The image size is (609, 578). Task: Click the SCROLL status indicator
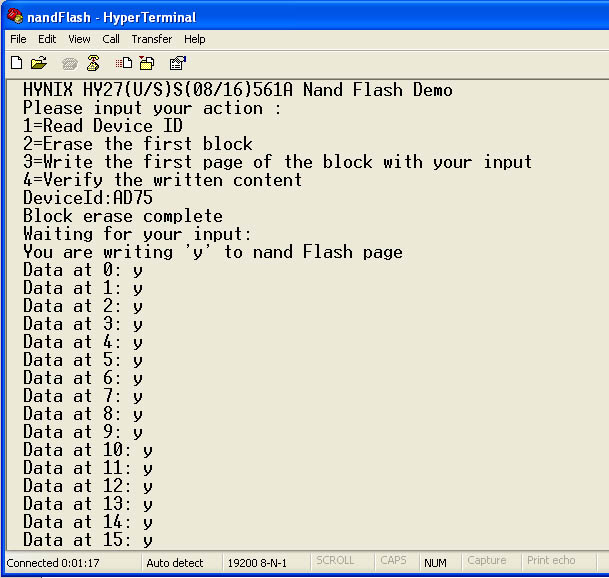343,562
